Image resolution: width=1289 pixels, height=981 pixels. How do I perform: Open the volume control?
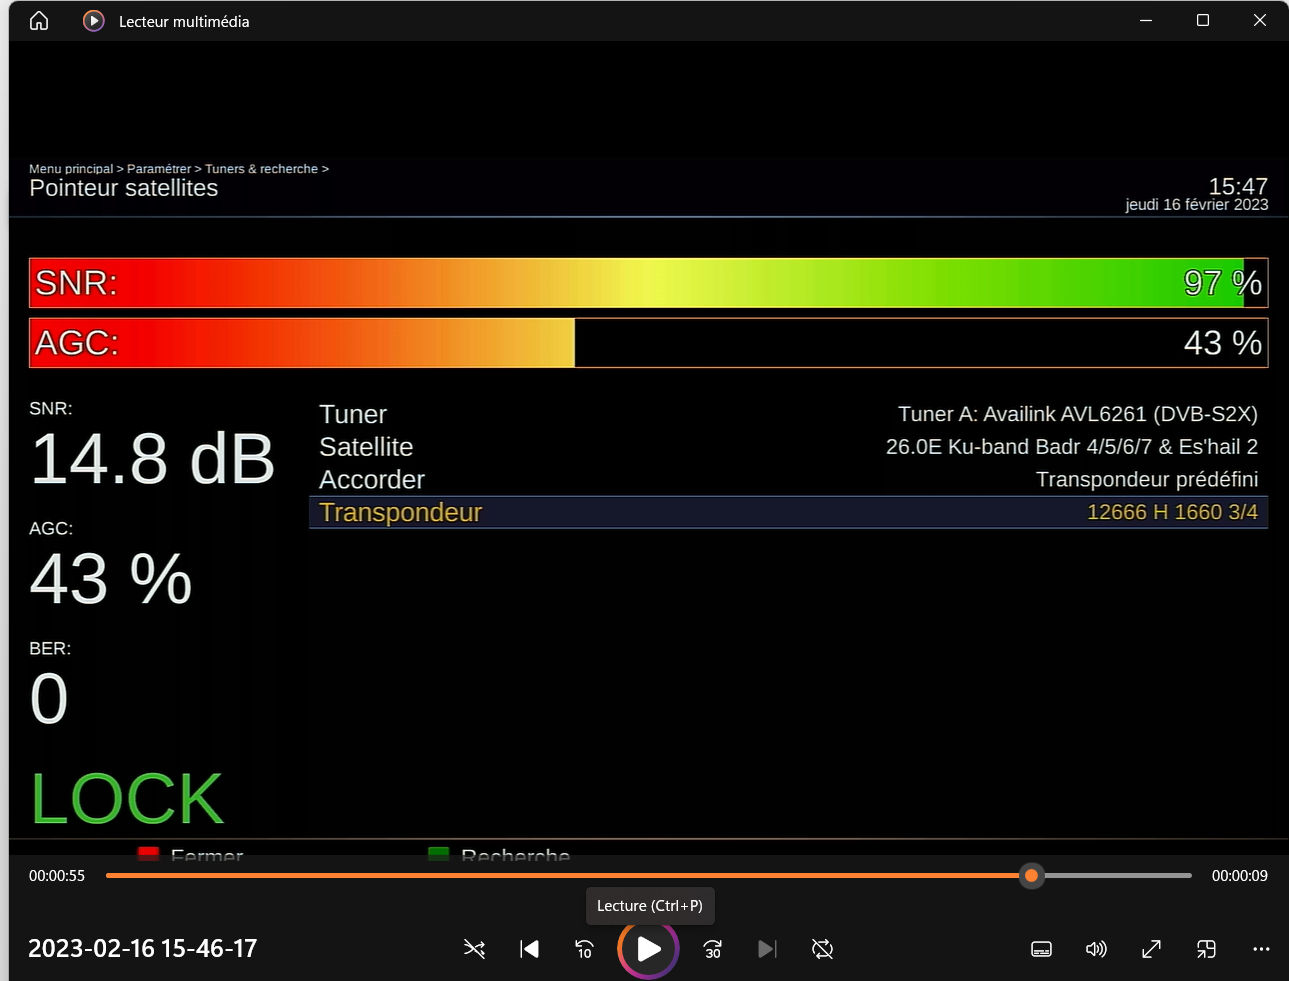tap(1096, 949)
